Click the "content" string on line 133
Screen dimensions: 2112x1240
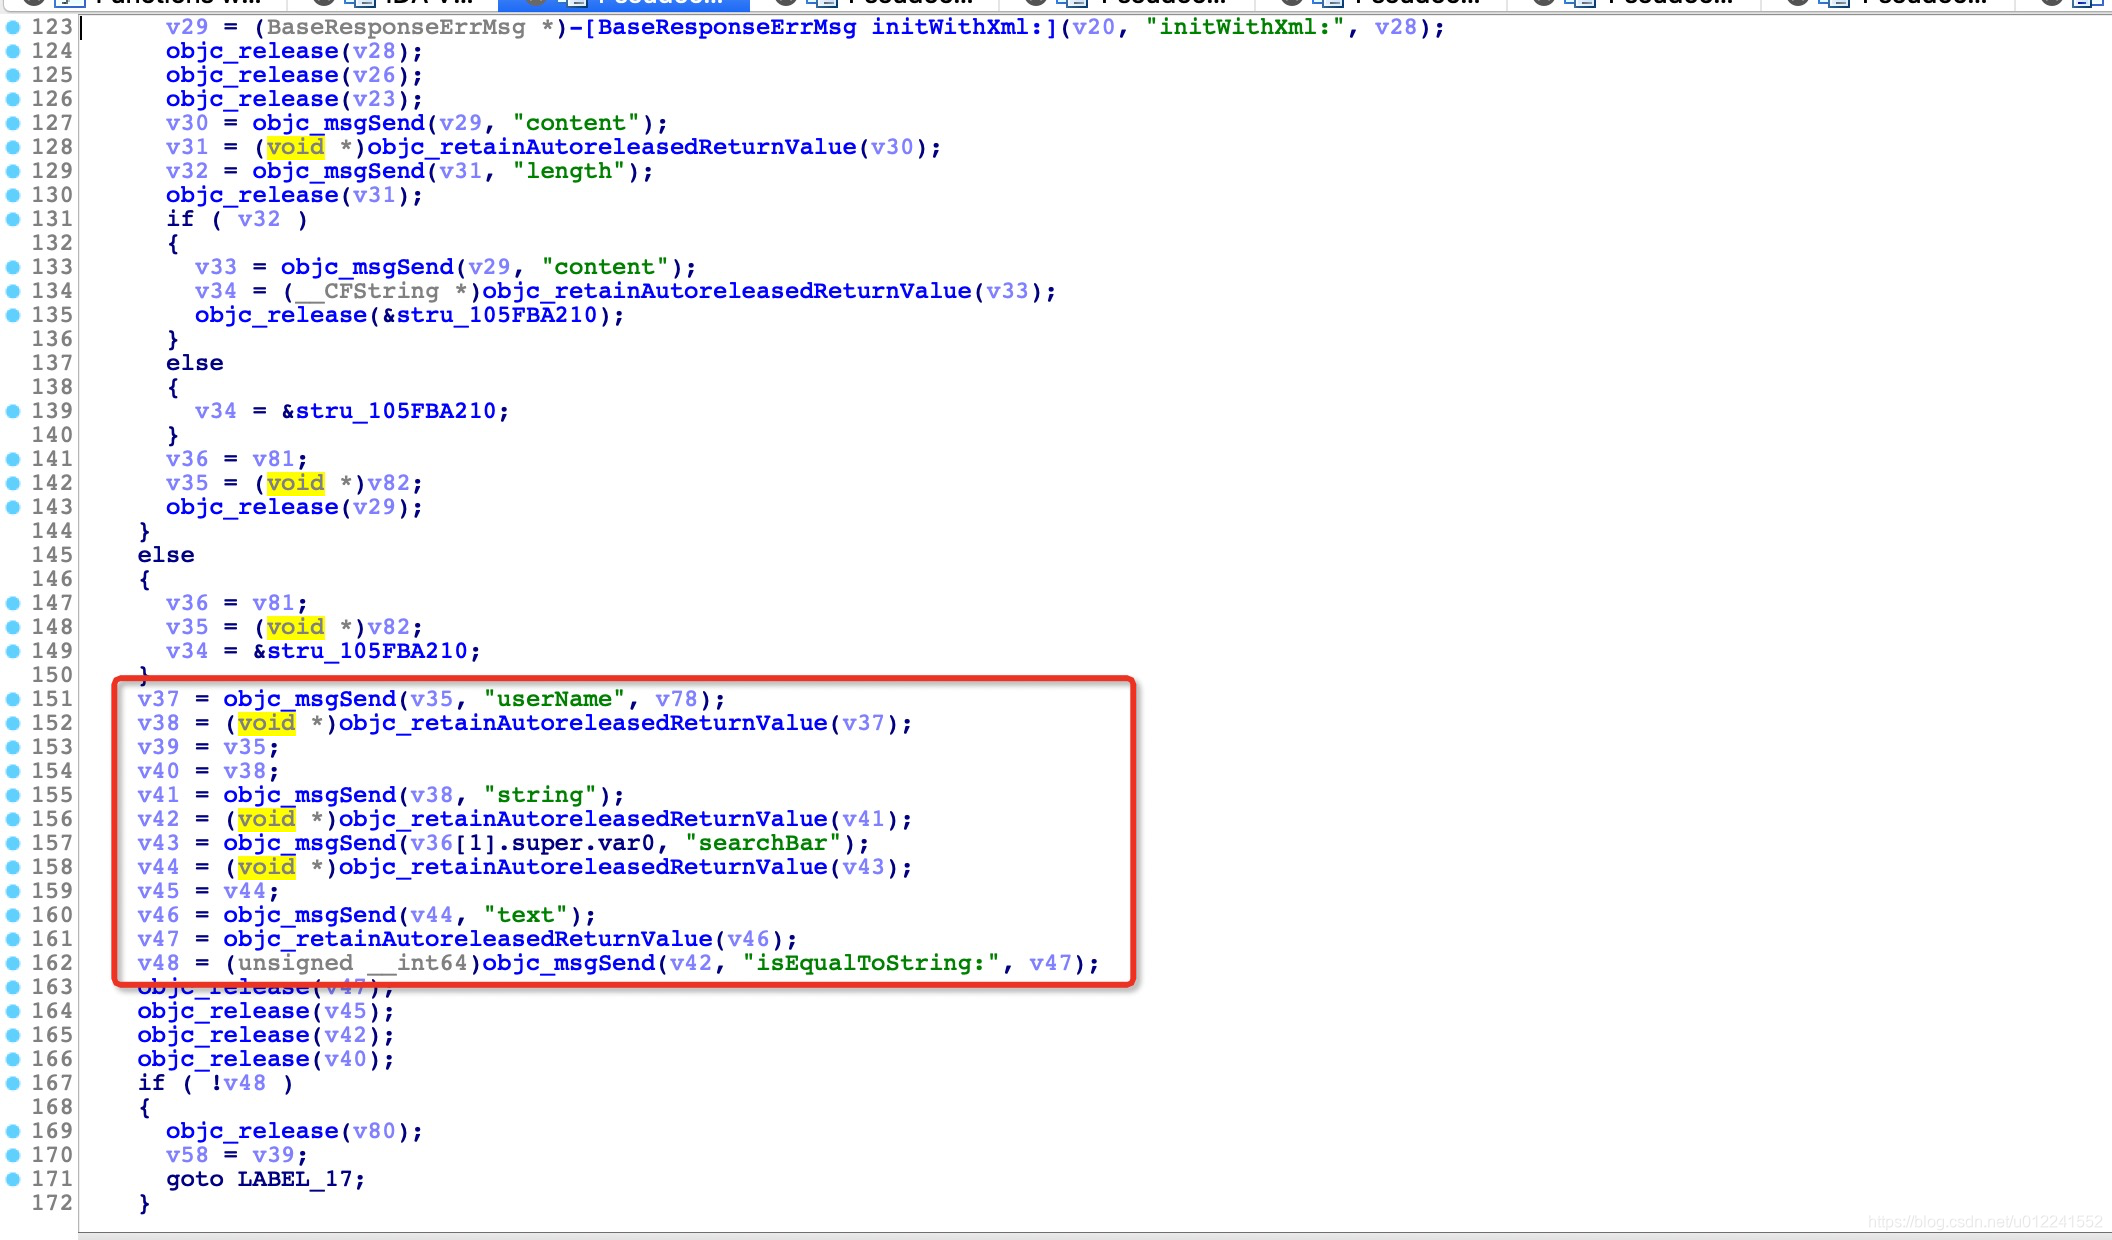click(x=605, y=267)
